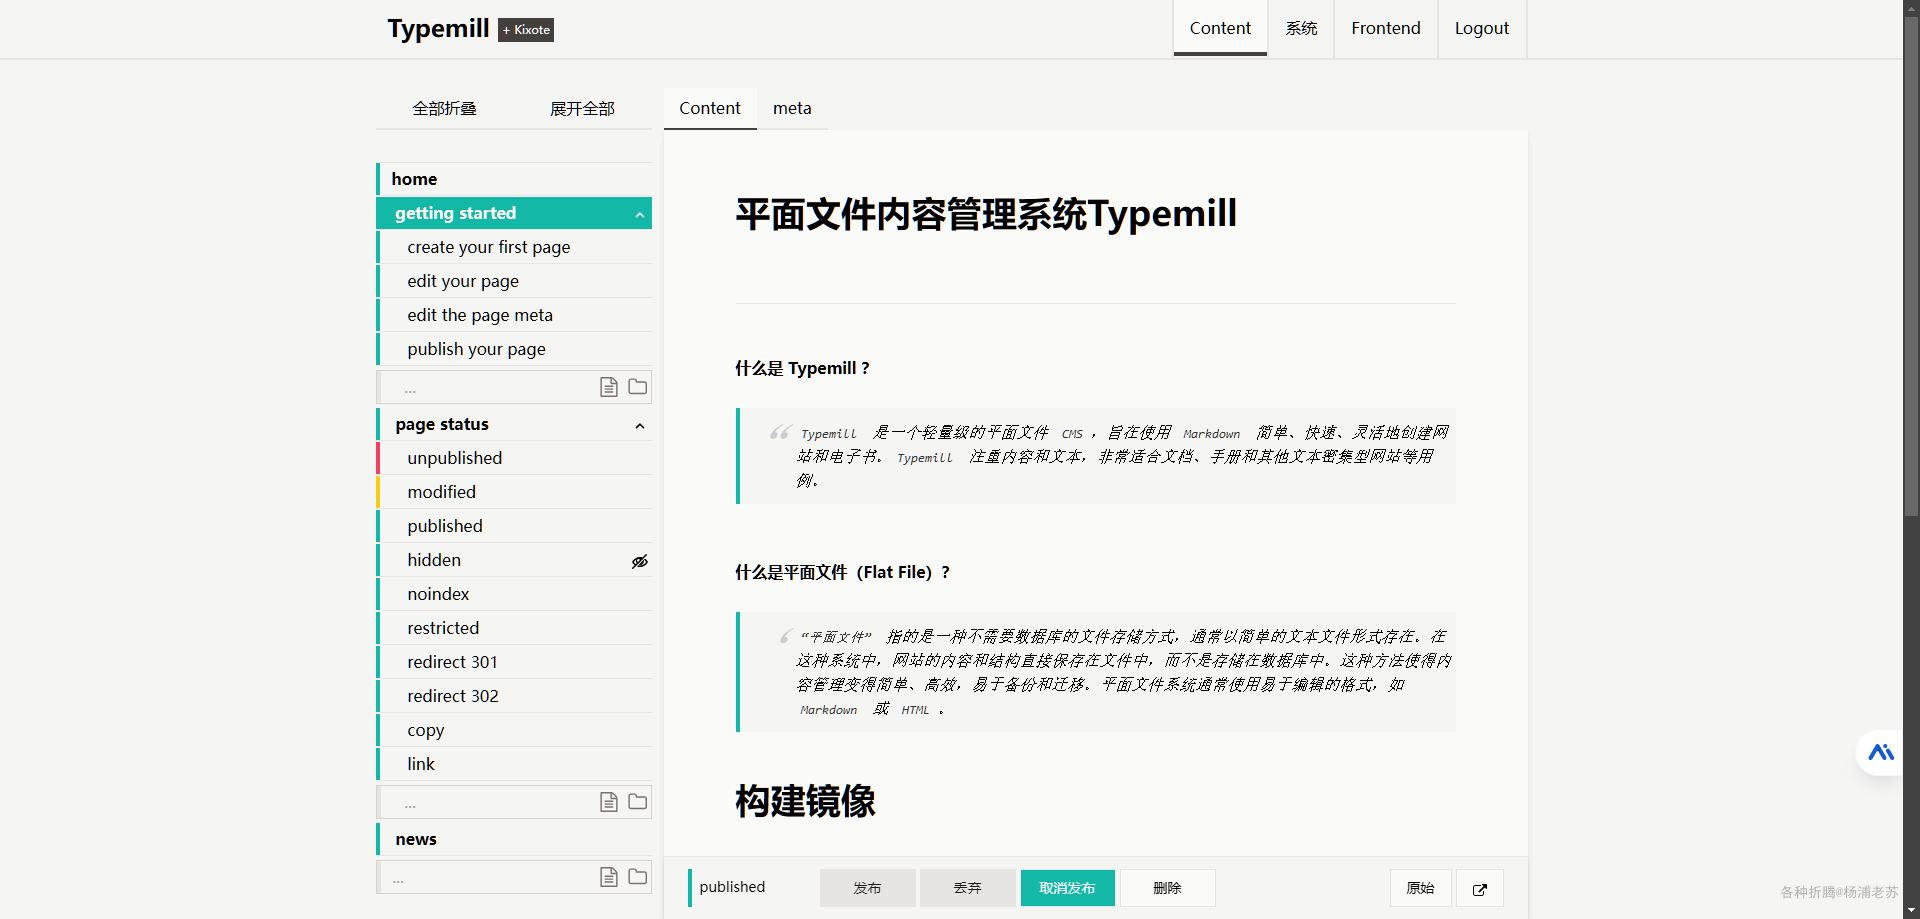
Task: Click the heading 什么是平面文件（Flat File）？
Action: pyautogui.click(x=843, y=572)
